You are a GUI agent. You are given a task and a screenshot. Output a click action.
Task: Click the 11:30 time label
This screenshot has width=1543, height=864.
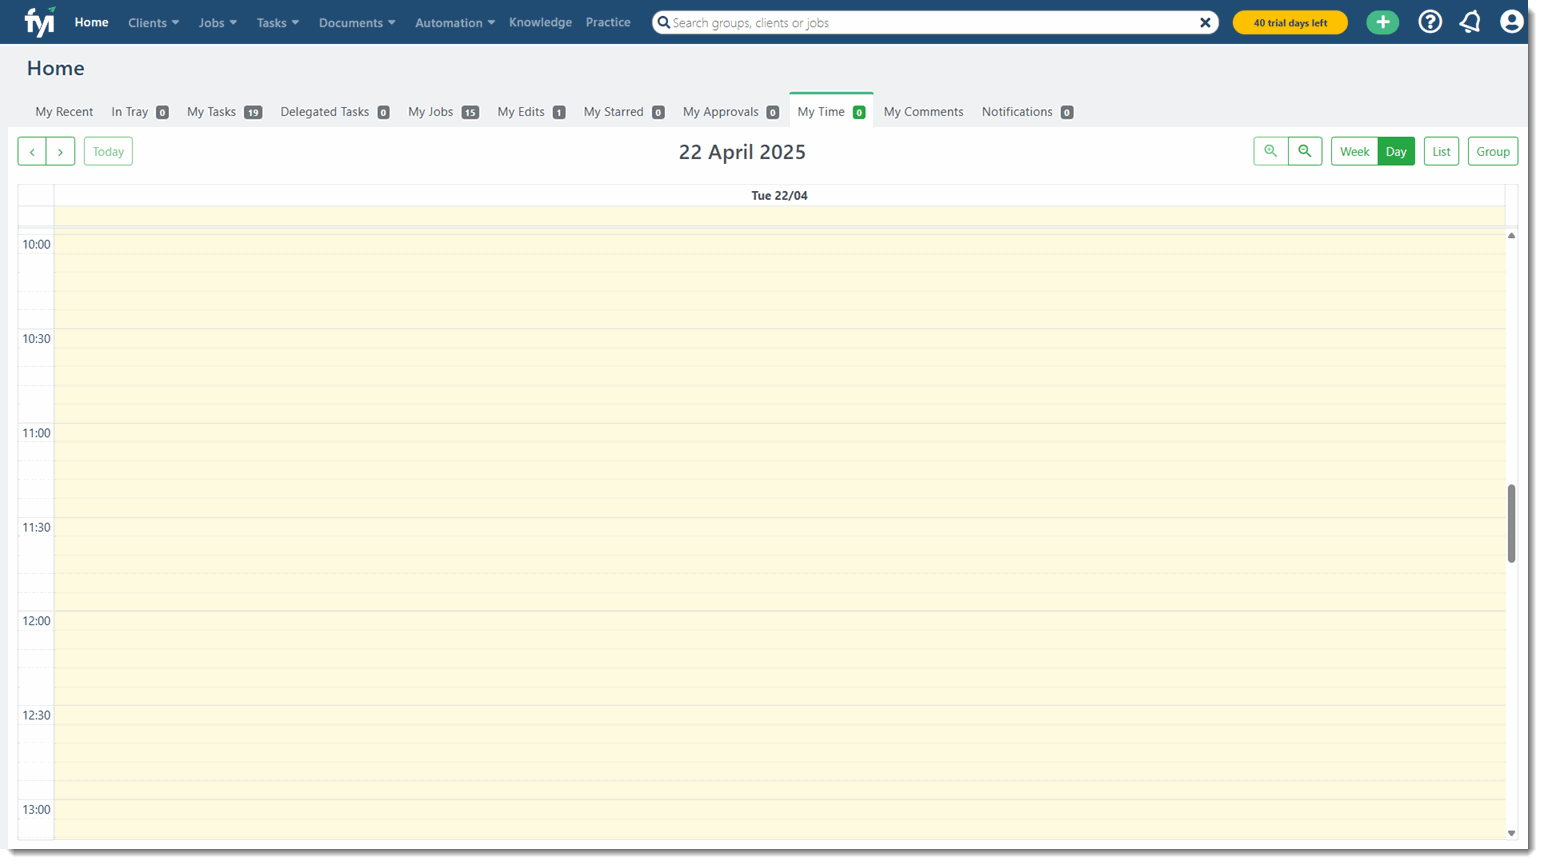tap(36, 527)
